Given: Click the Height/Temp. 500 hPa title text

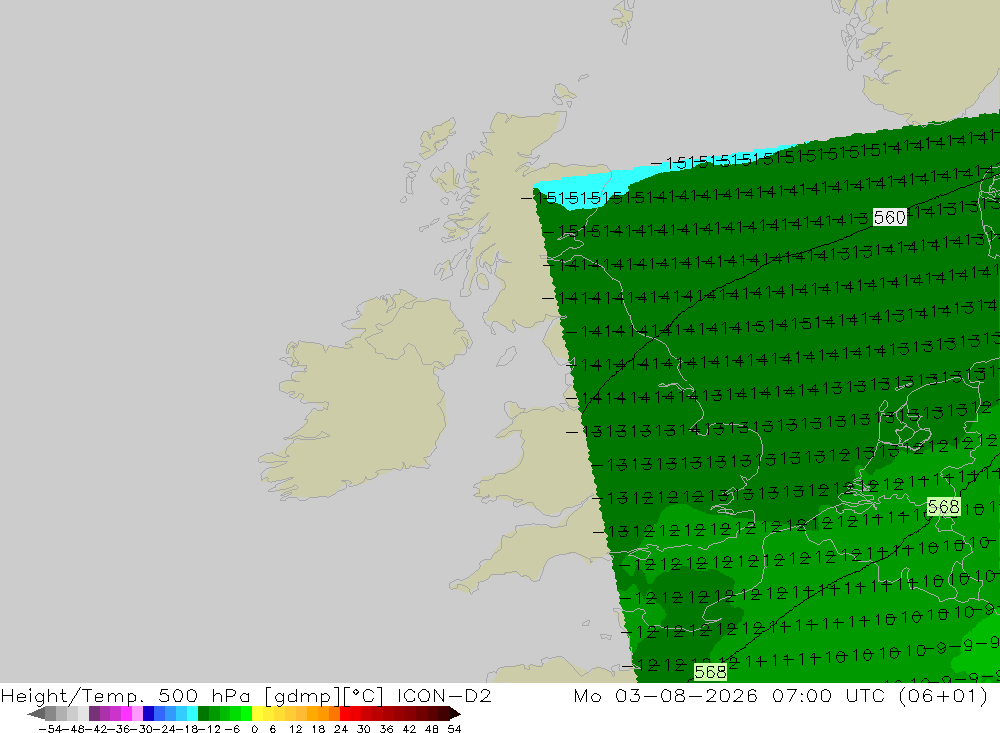Looking at the screenshot, I should pos(125,695).
